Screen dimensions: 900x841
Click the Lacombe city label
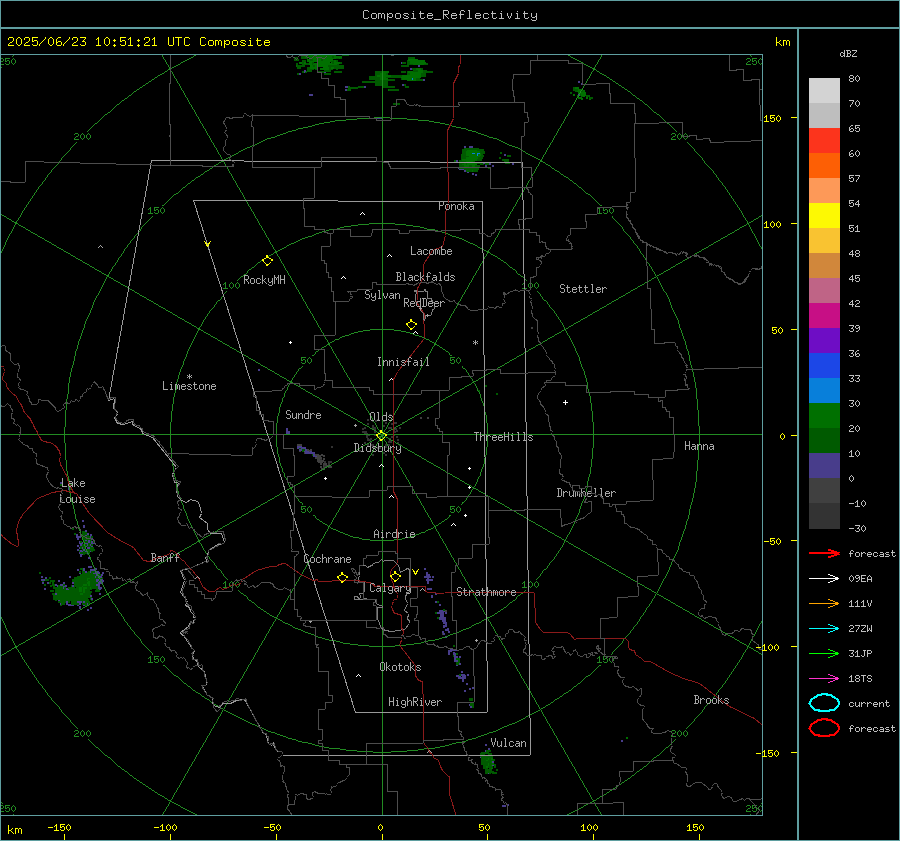(431, 251)
